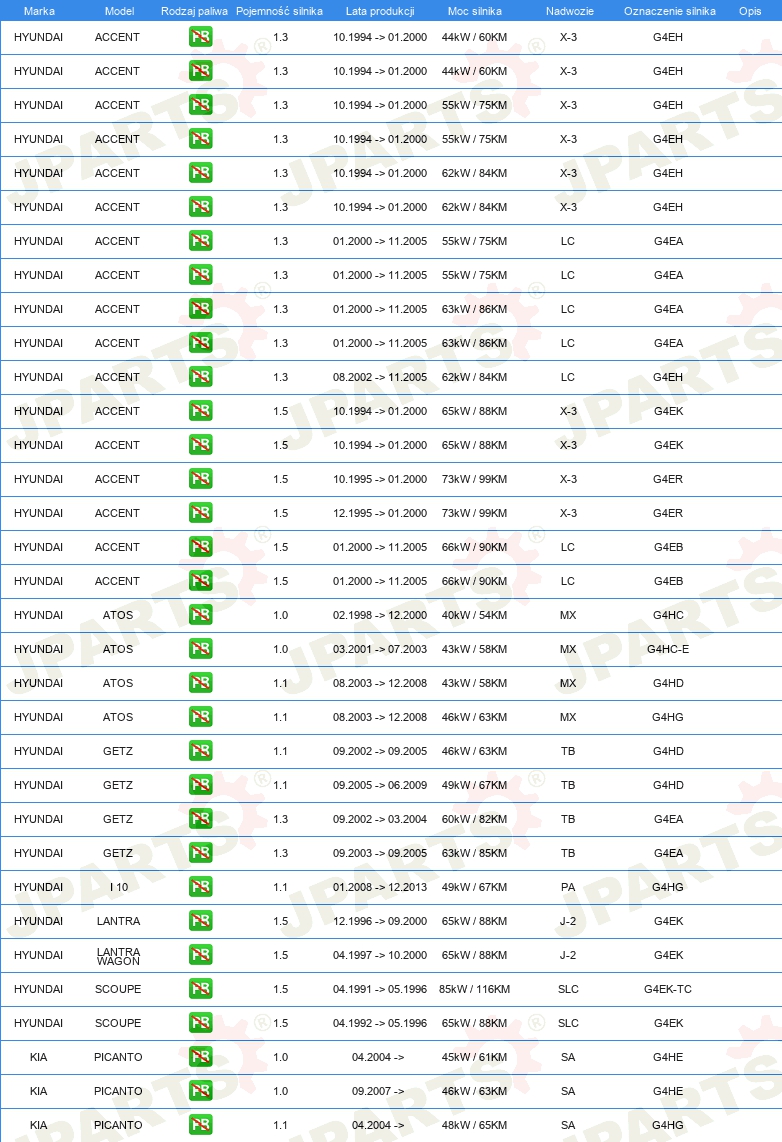The image size is (782, 1142).
Task: Select the PA body code cell
Action: coord(568,887)
